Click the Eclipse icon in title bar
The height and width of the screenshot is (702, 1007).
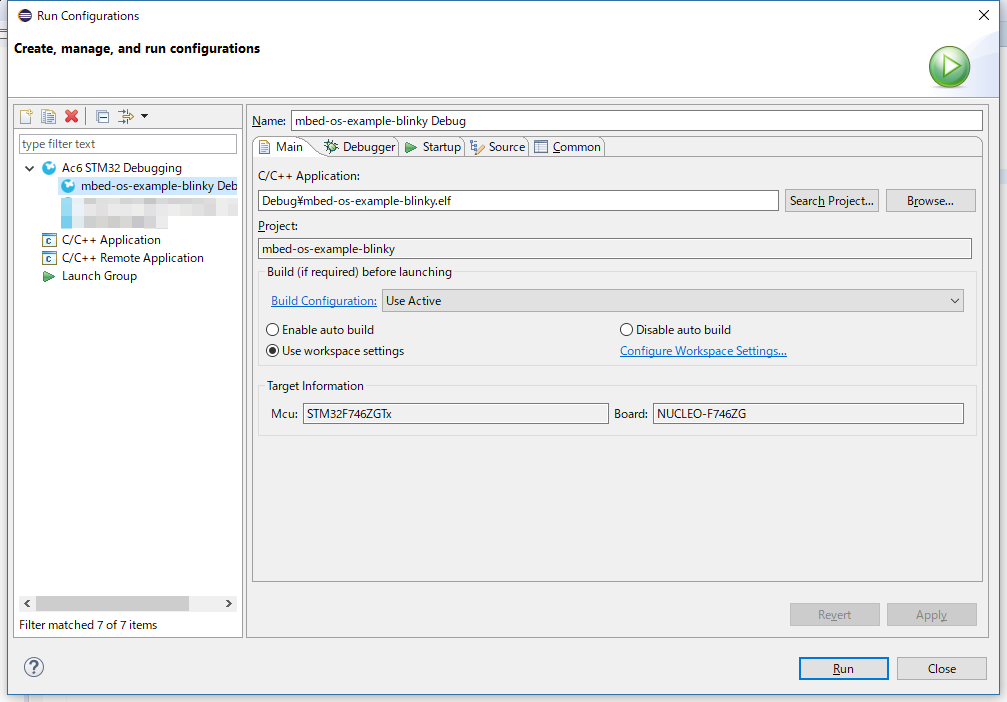25,15
